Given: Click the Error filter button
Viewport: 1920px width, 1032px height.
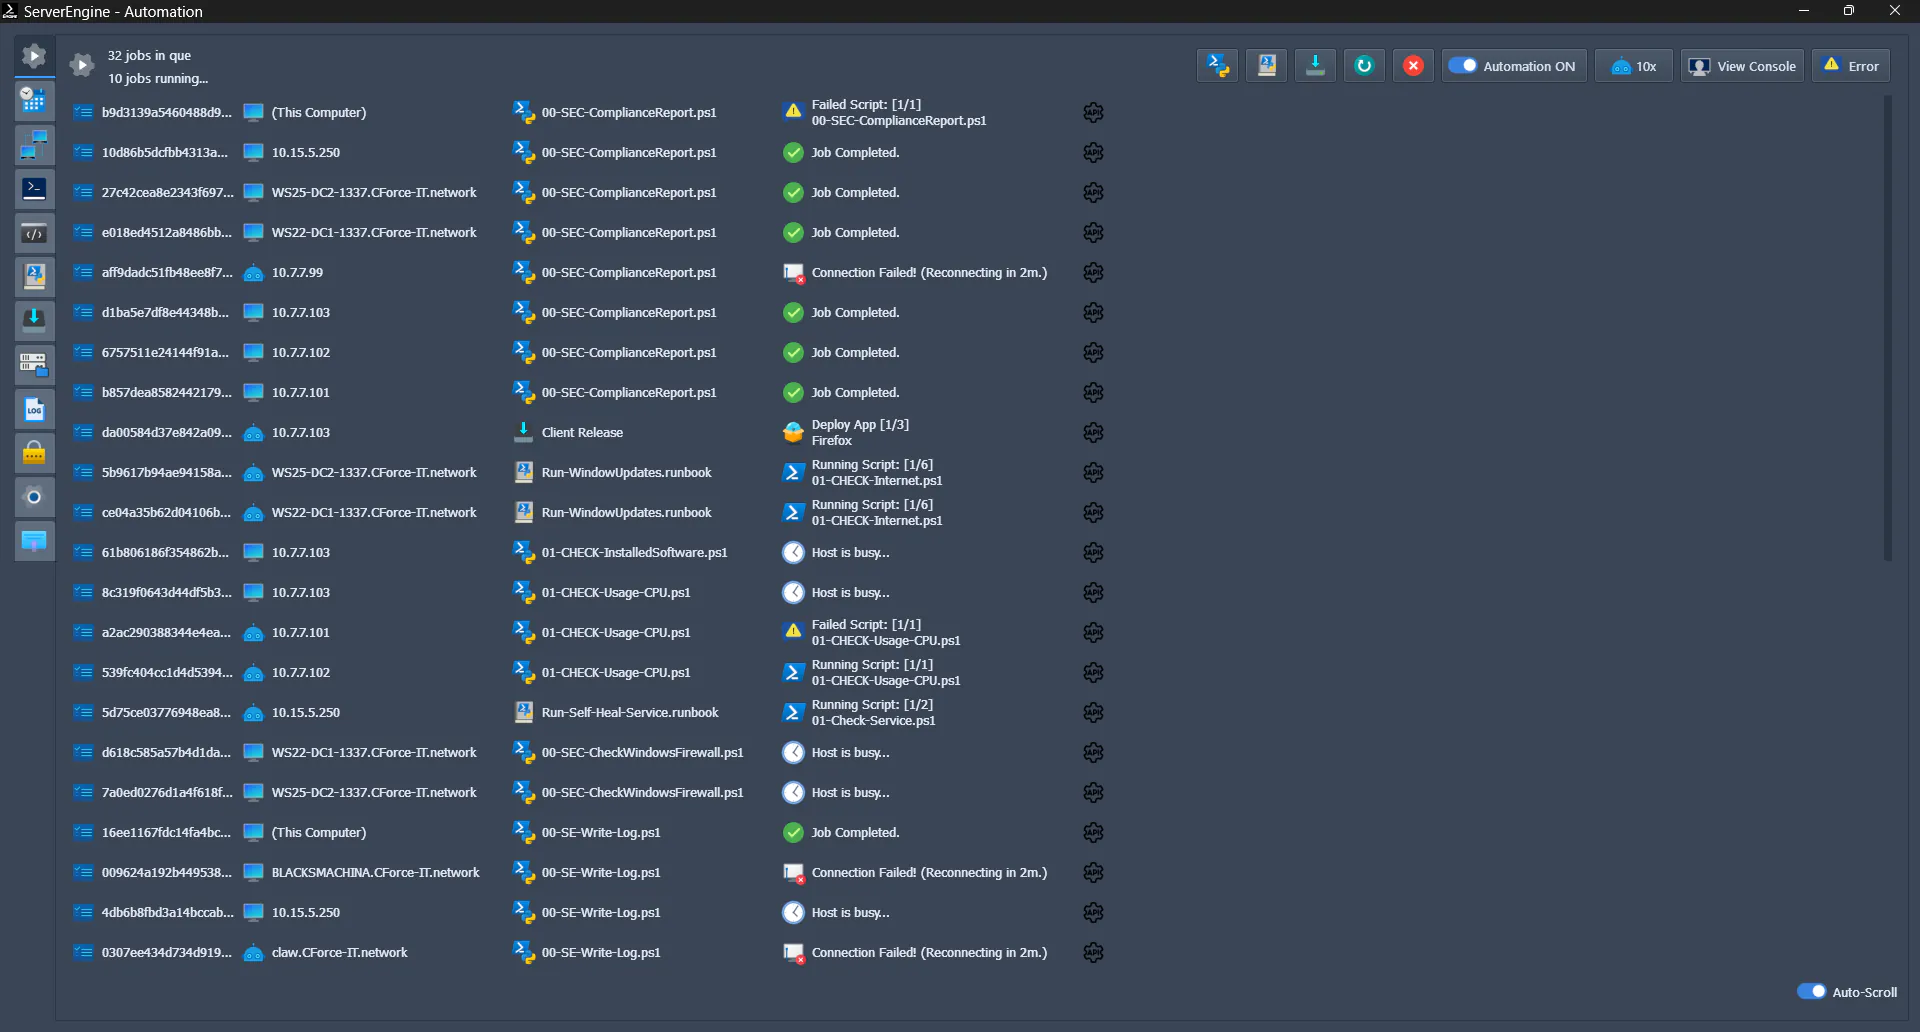Looking at the screenshot, I should pos(1851,66).
